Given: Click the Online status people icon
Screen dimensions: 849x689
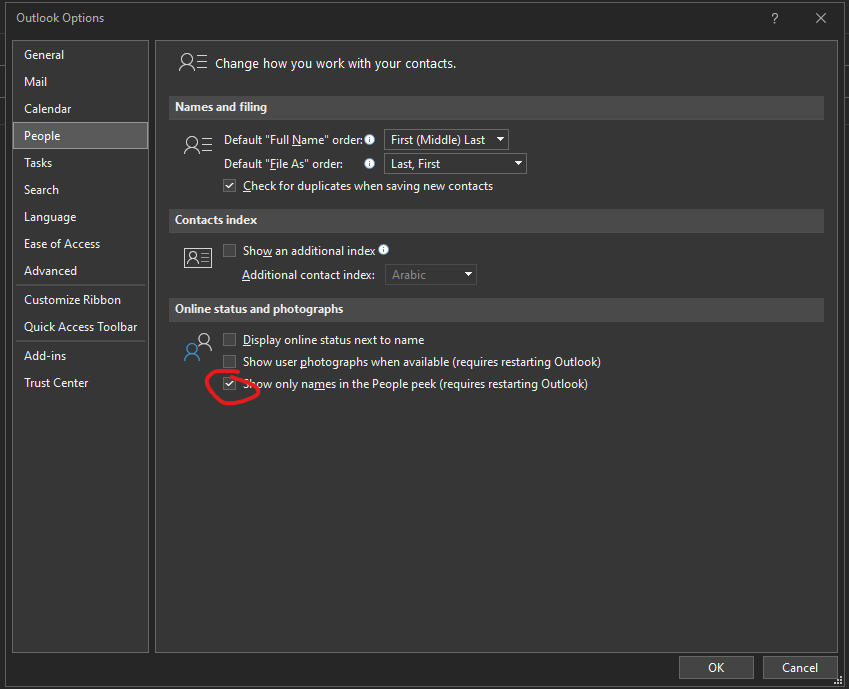Looking at the screenshot, I should 198,347.
